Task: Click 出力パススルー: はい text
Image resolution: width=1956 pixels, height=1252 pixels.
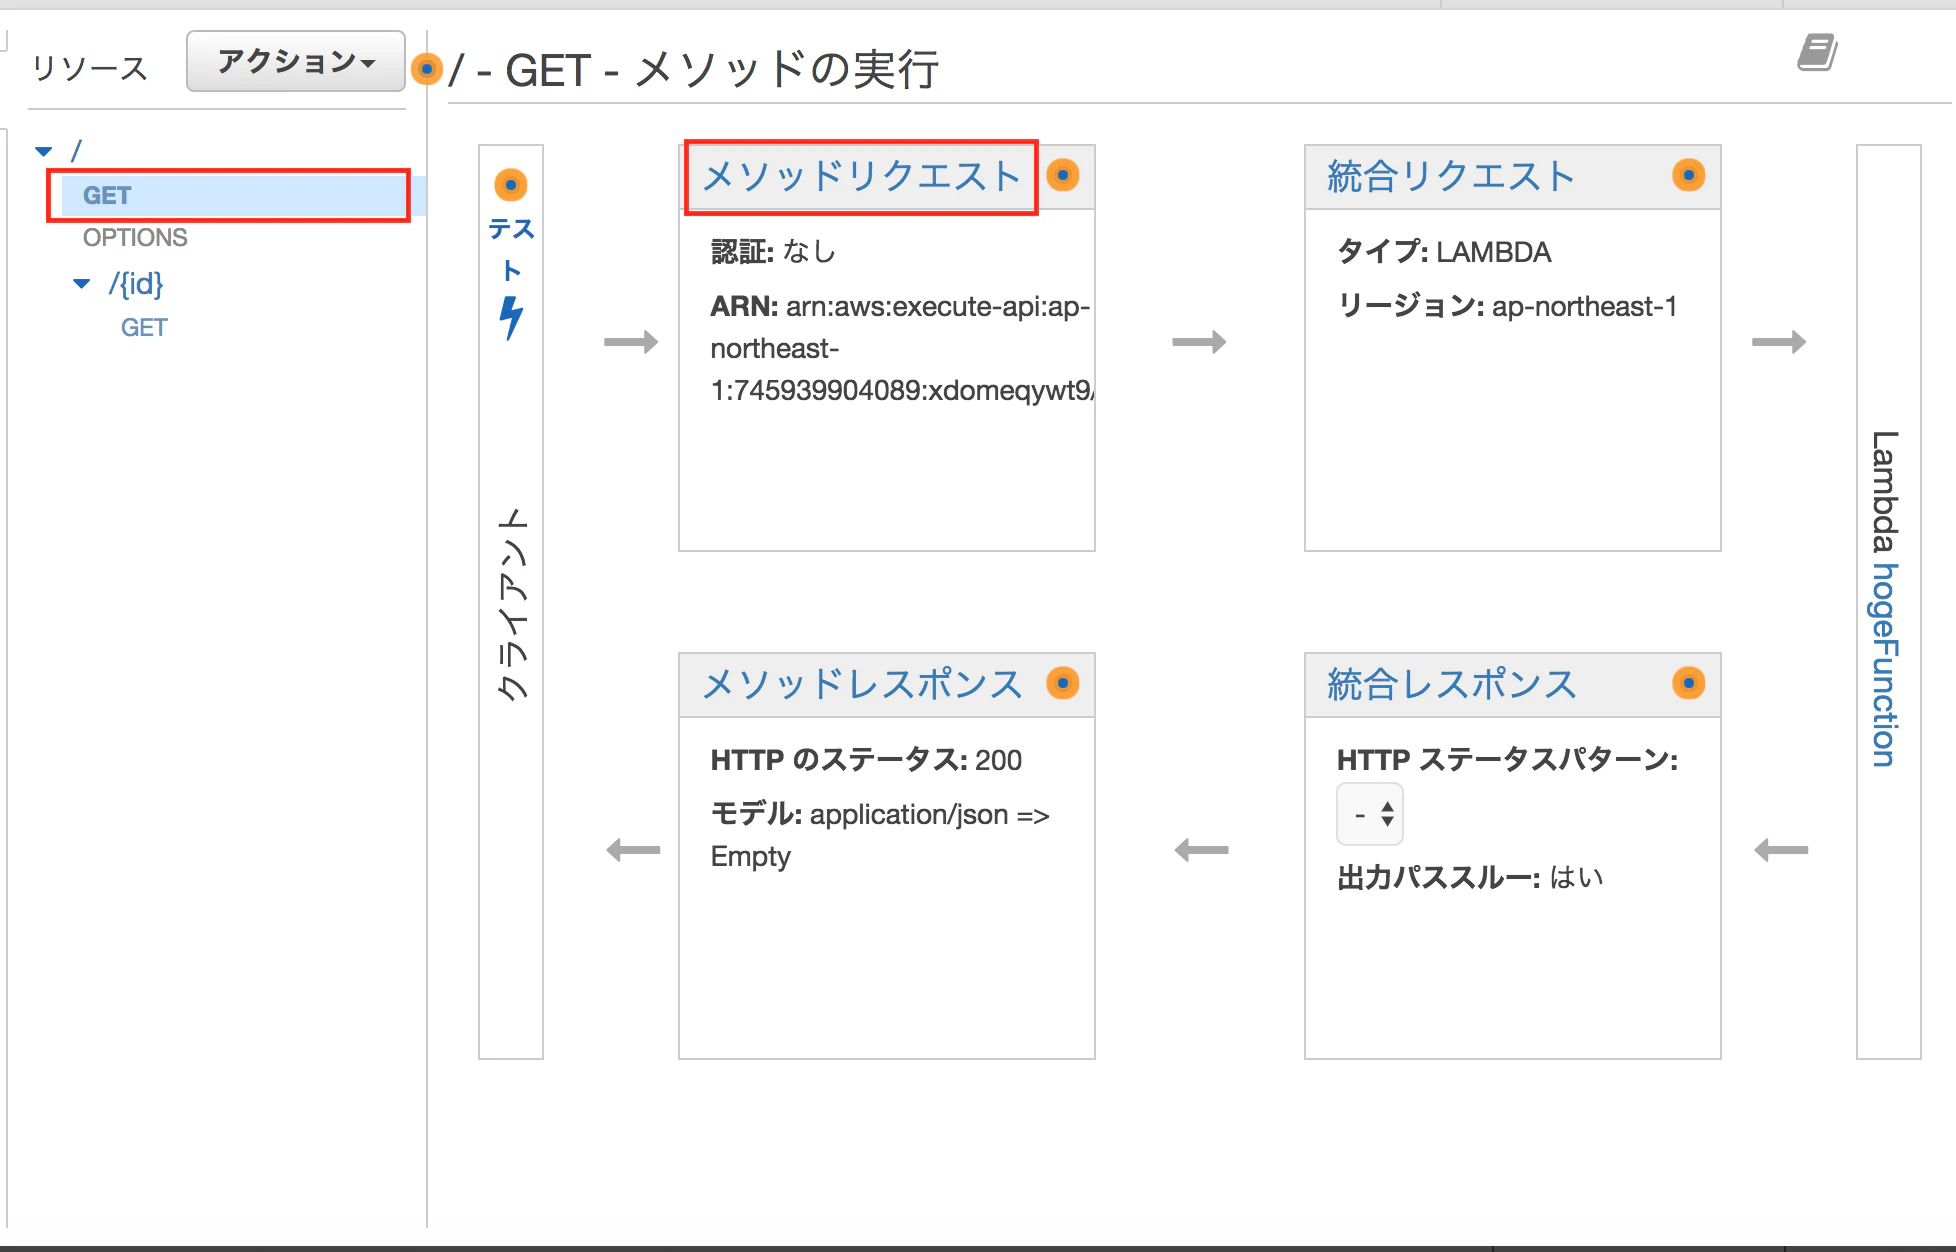Action: 1470,877
